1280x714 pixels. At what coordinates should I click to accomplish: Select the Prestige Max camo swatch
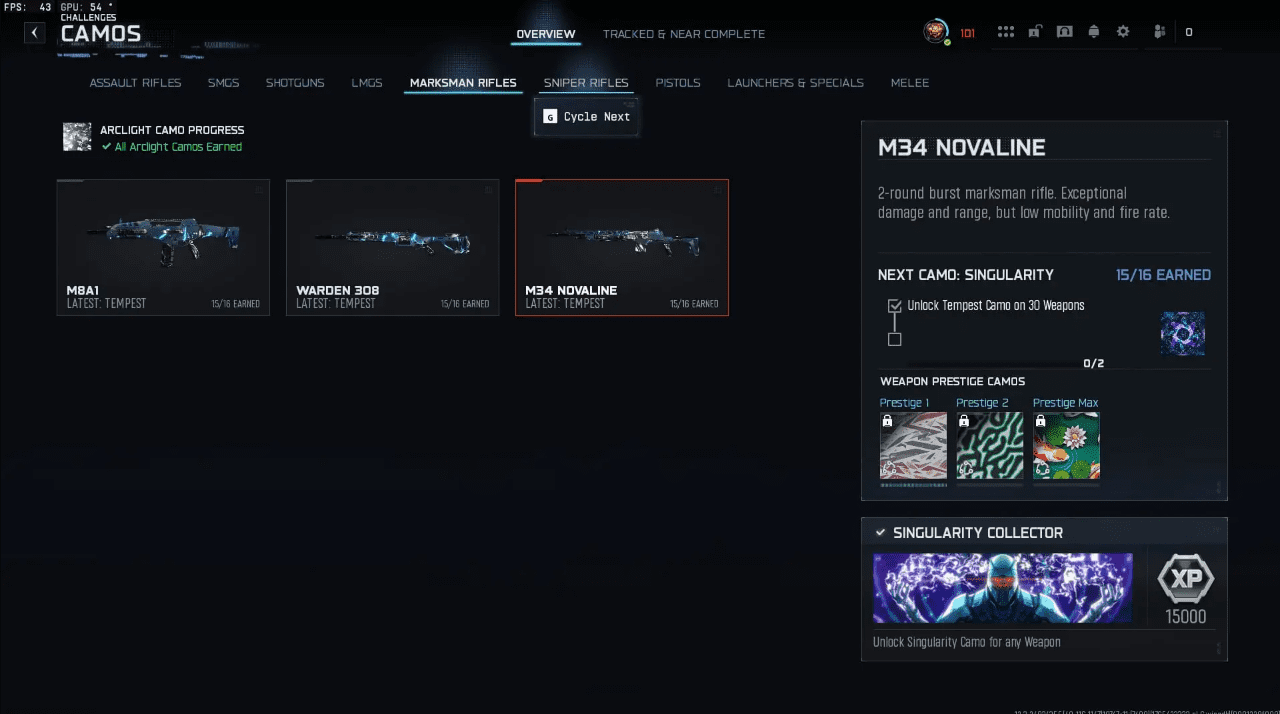[1066, 446]
